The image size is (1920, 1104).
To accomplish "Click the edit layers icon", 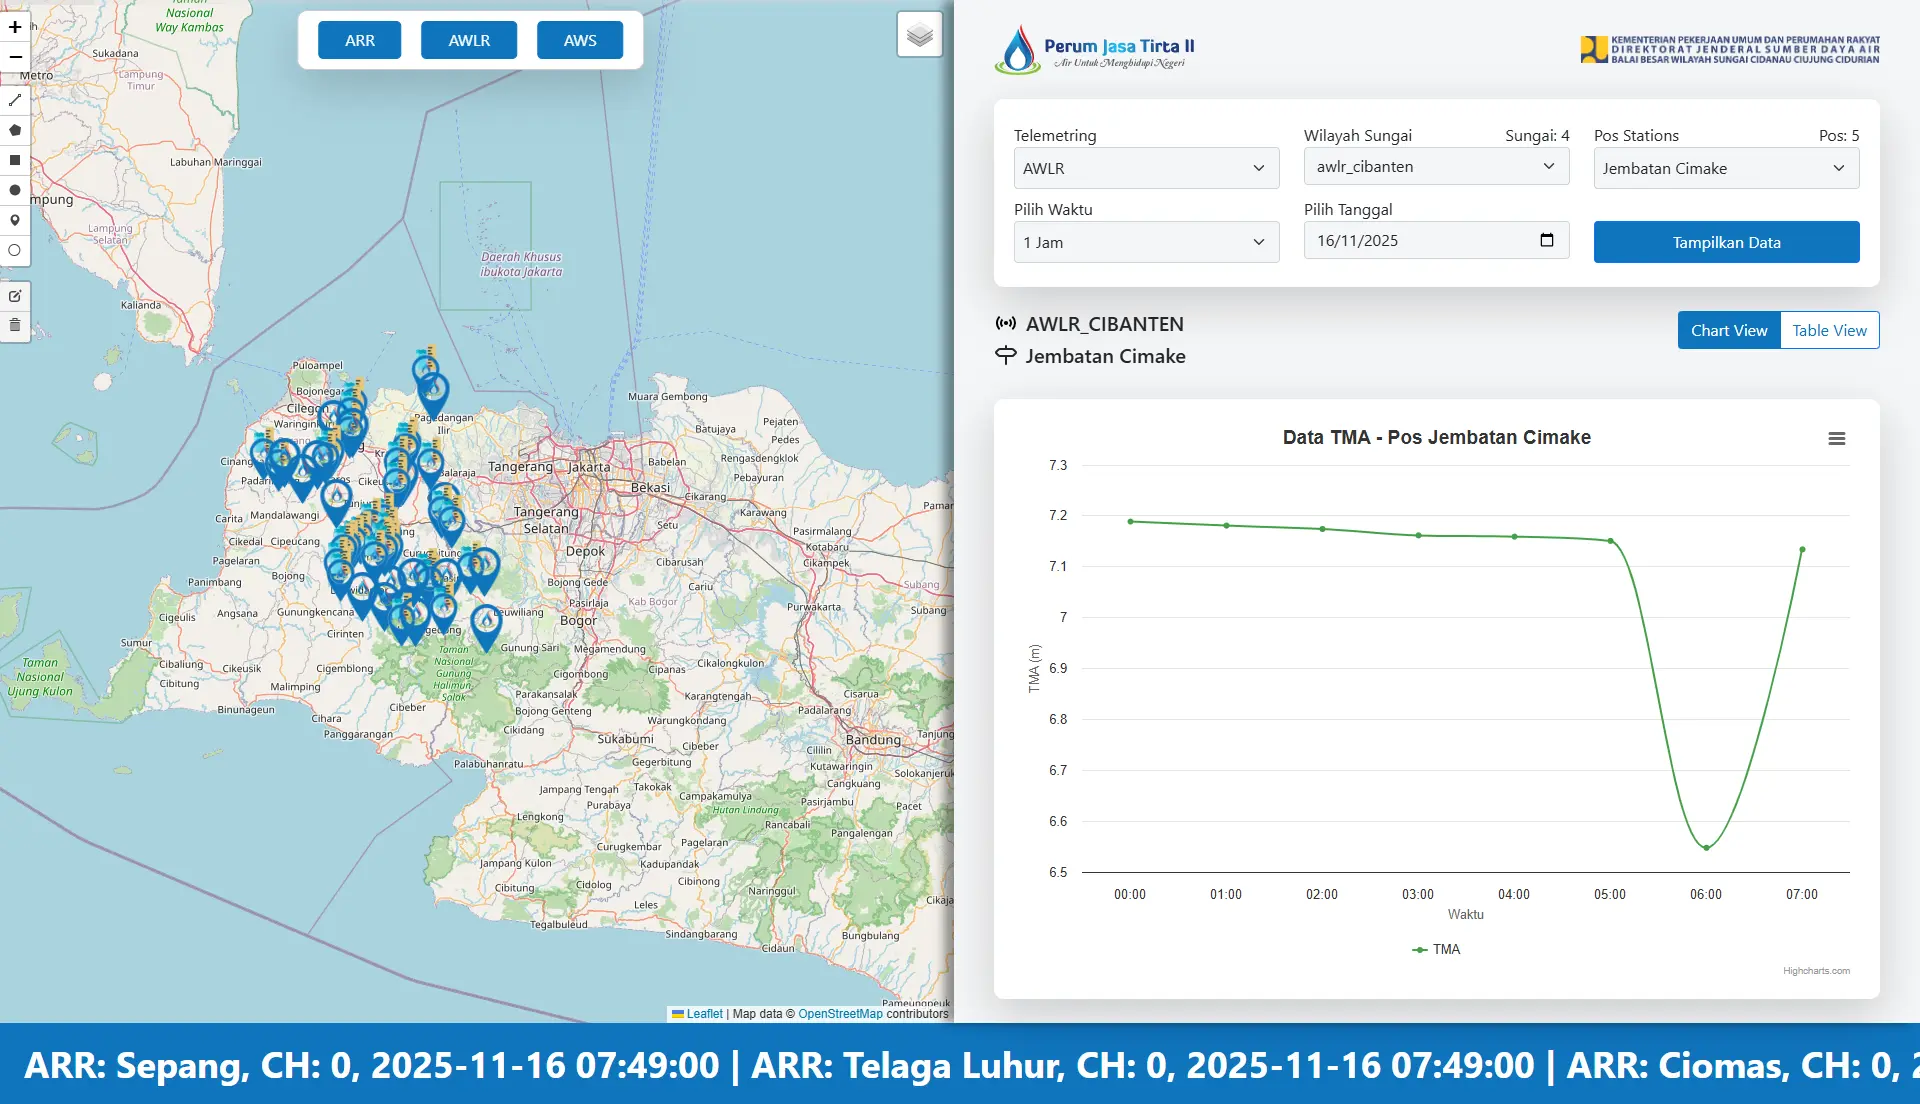I will tap(15, 296).
